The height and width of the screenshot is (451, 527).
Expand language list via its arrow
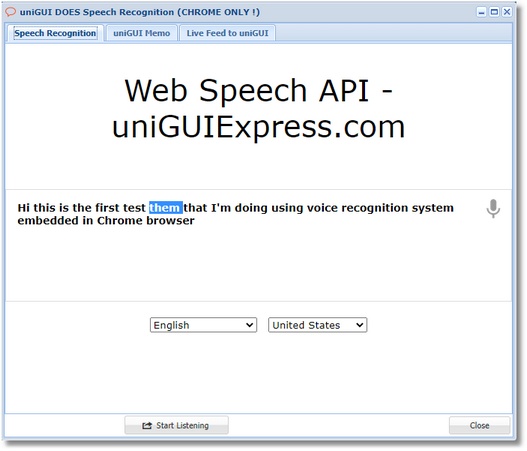[x=249, y=325]
